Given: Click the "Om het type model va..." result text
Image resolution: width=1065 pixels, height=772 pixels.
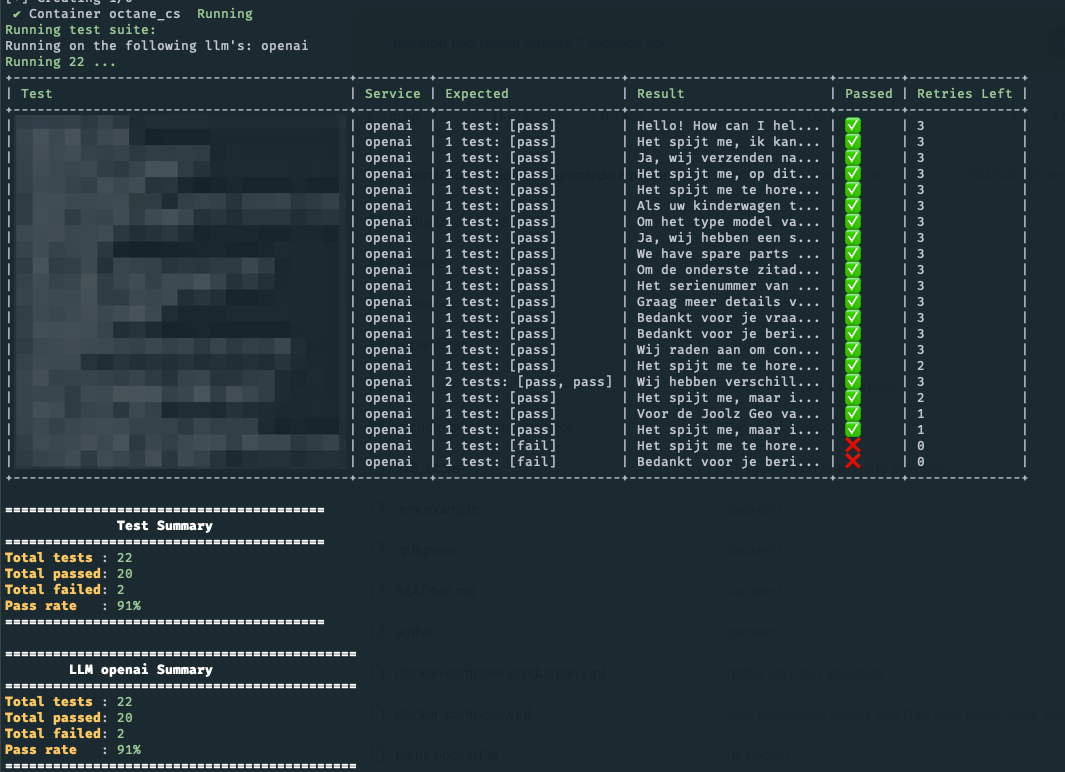Looking at the screenshot, I should (x=729, y=222).
